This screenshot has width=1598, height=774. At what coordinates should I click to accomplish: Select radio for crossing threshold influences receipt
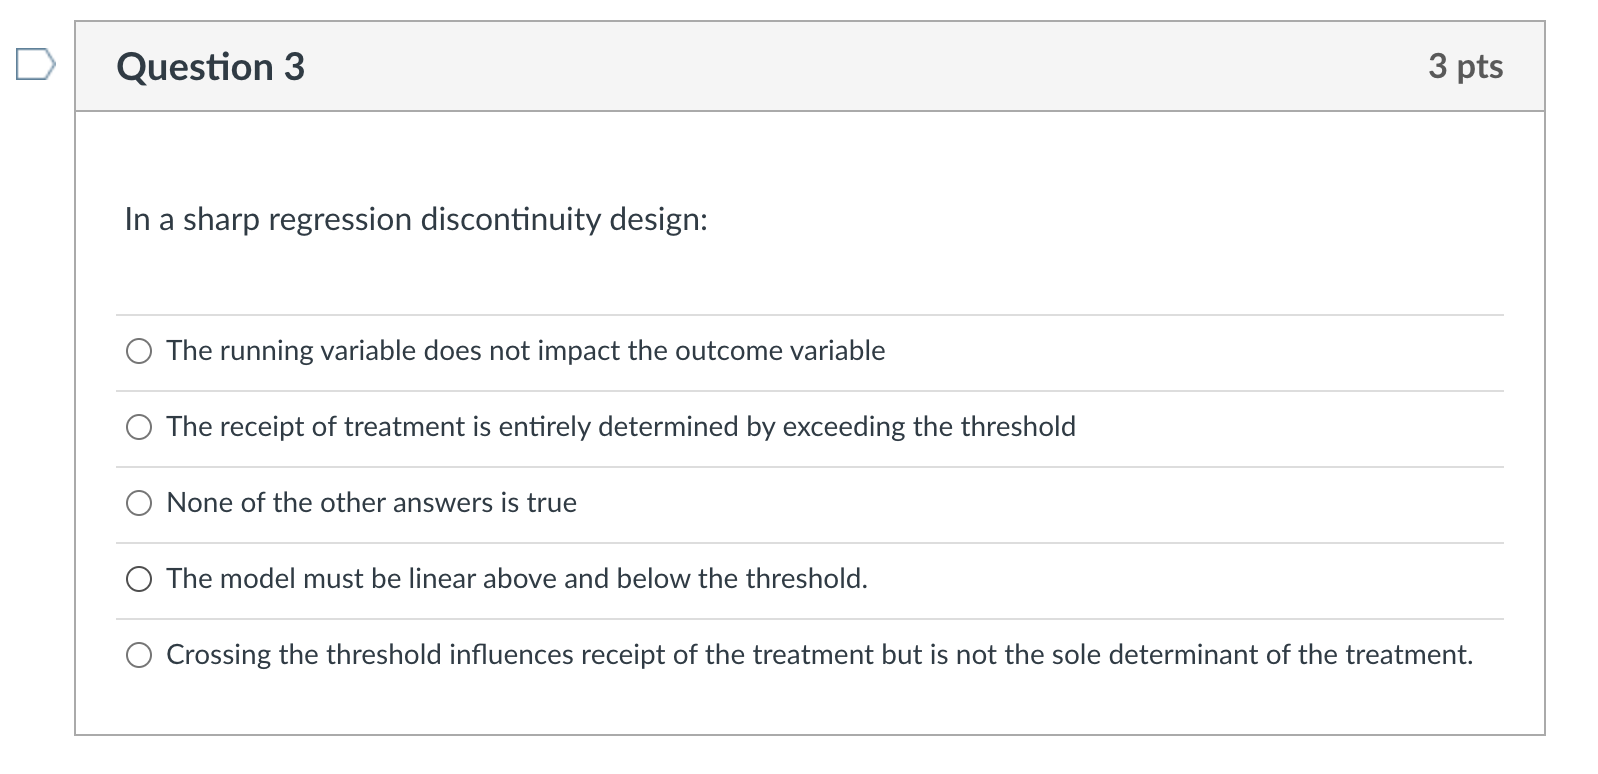(x=139, y=655)
